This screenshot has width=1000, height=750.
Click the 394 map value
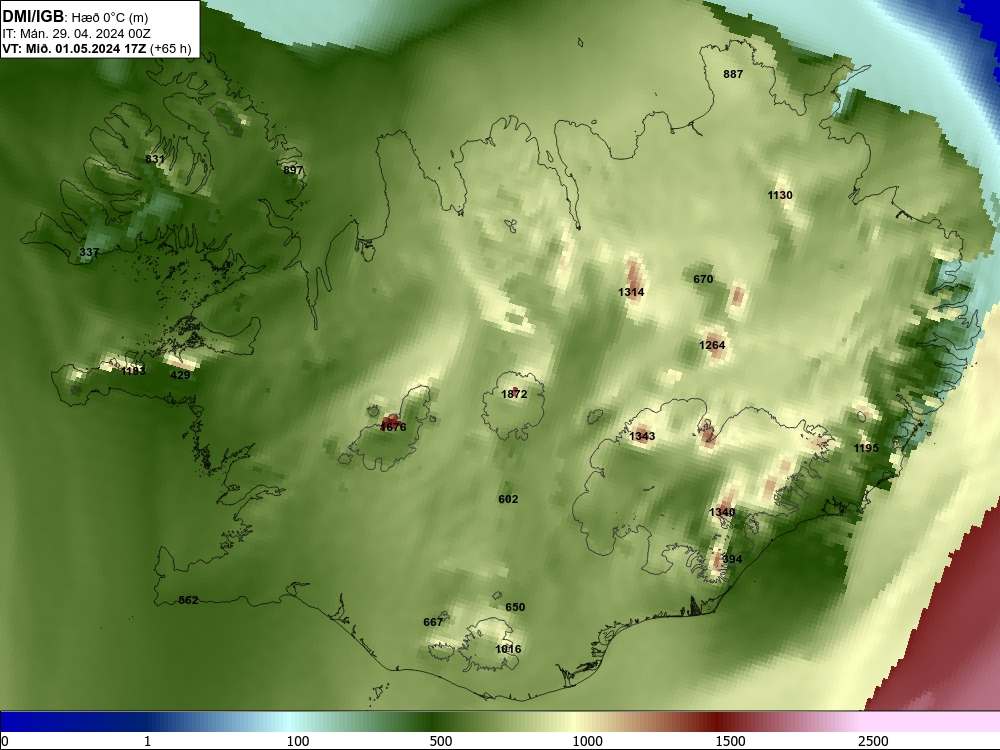(x=732, y=559)
